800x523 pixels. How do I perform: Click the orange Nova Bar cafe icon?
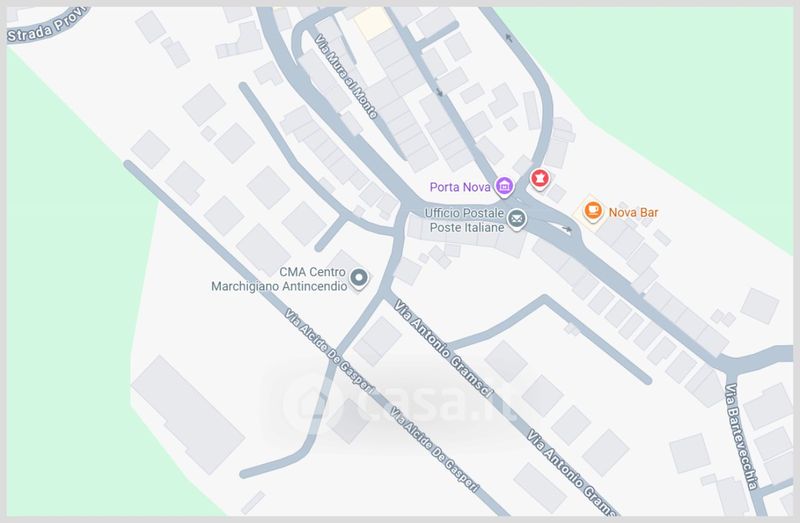(593, 211)
